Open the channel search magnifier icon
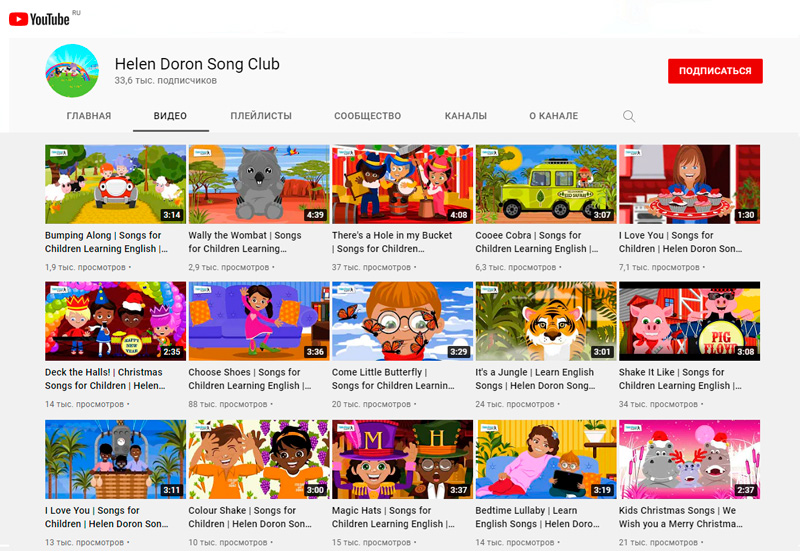Screen dimensions: 800x551 pos(629,116)
